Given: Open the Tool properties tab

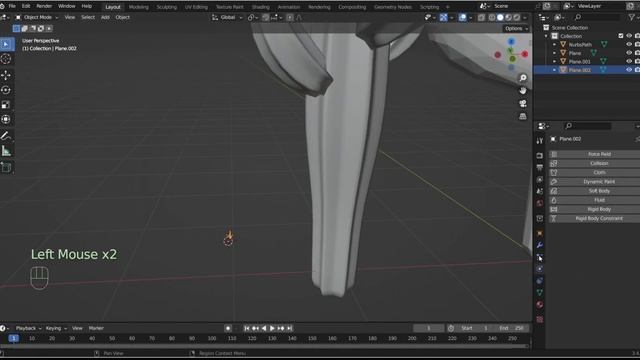Looking at the screenshot, I should [540, 141].
